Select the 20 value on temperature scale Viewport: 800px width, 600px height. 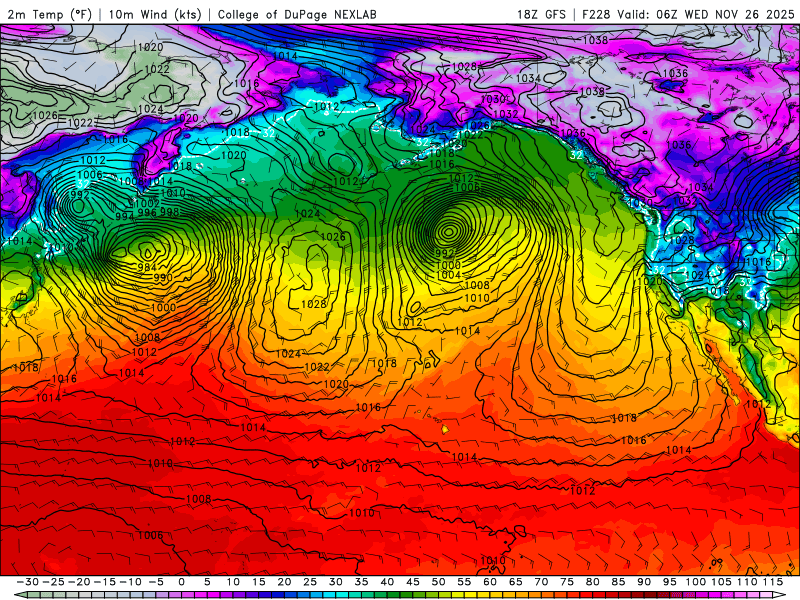284,582
